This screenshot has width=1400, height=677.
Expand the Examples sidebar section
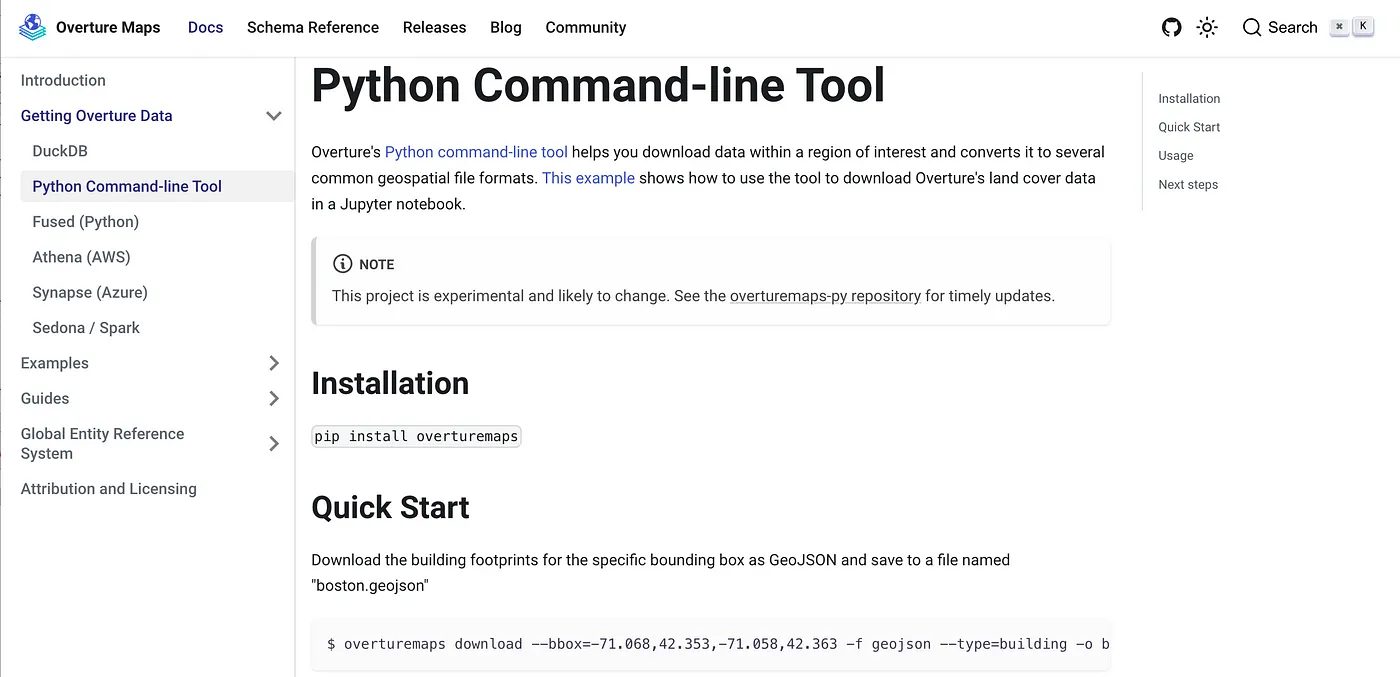click(x=273, y=363)
